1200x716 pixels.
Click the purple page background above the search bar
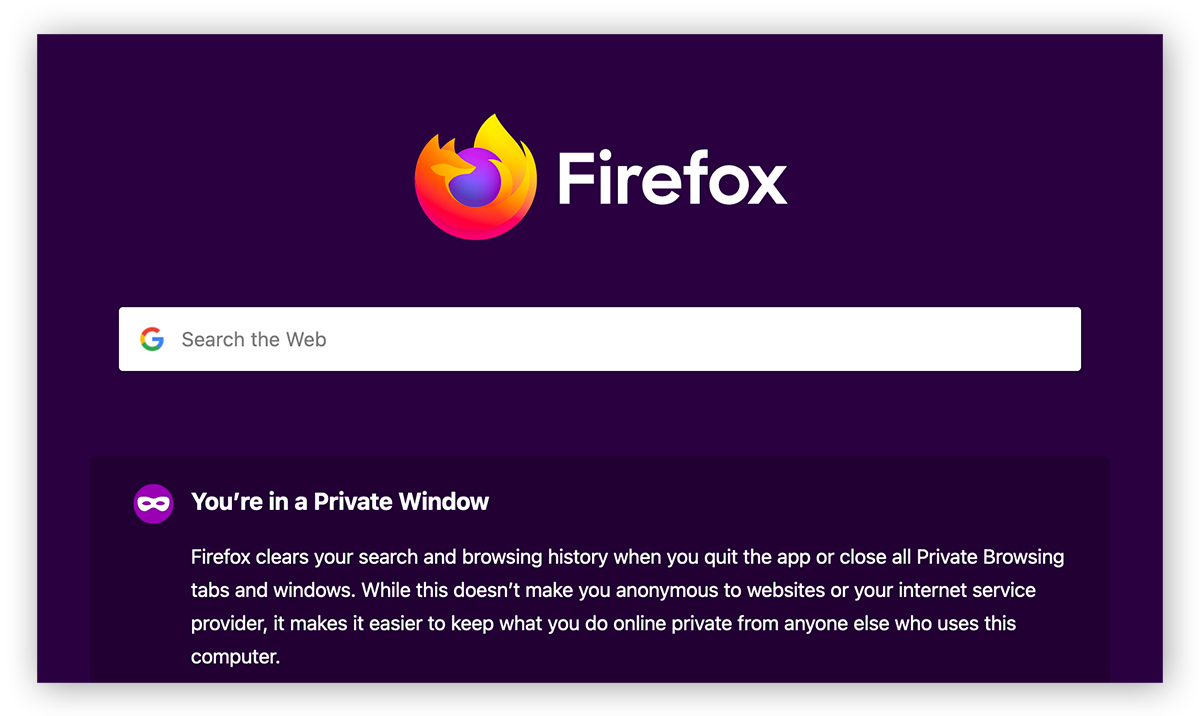[600, 270]
